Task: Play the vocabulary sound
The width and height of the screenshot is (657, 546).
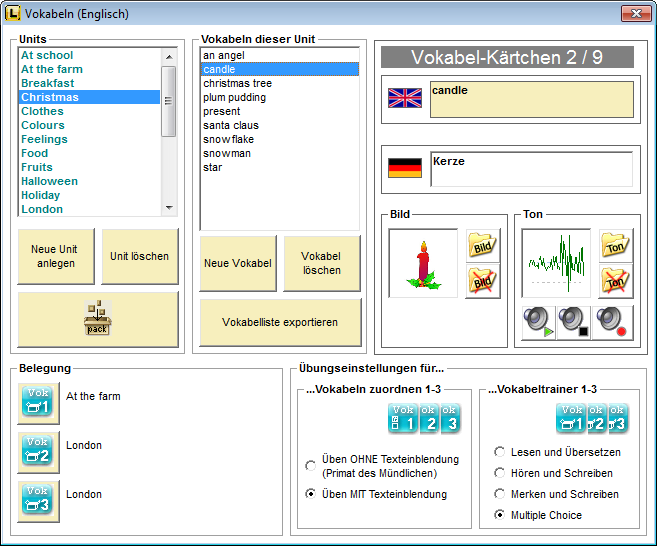Action: [537, 322]
